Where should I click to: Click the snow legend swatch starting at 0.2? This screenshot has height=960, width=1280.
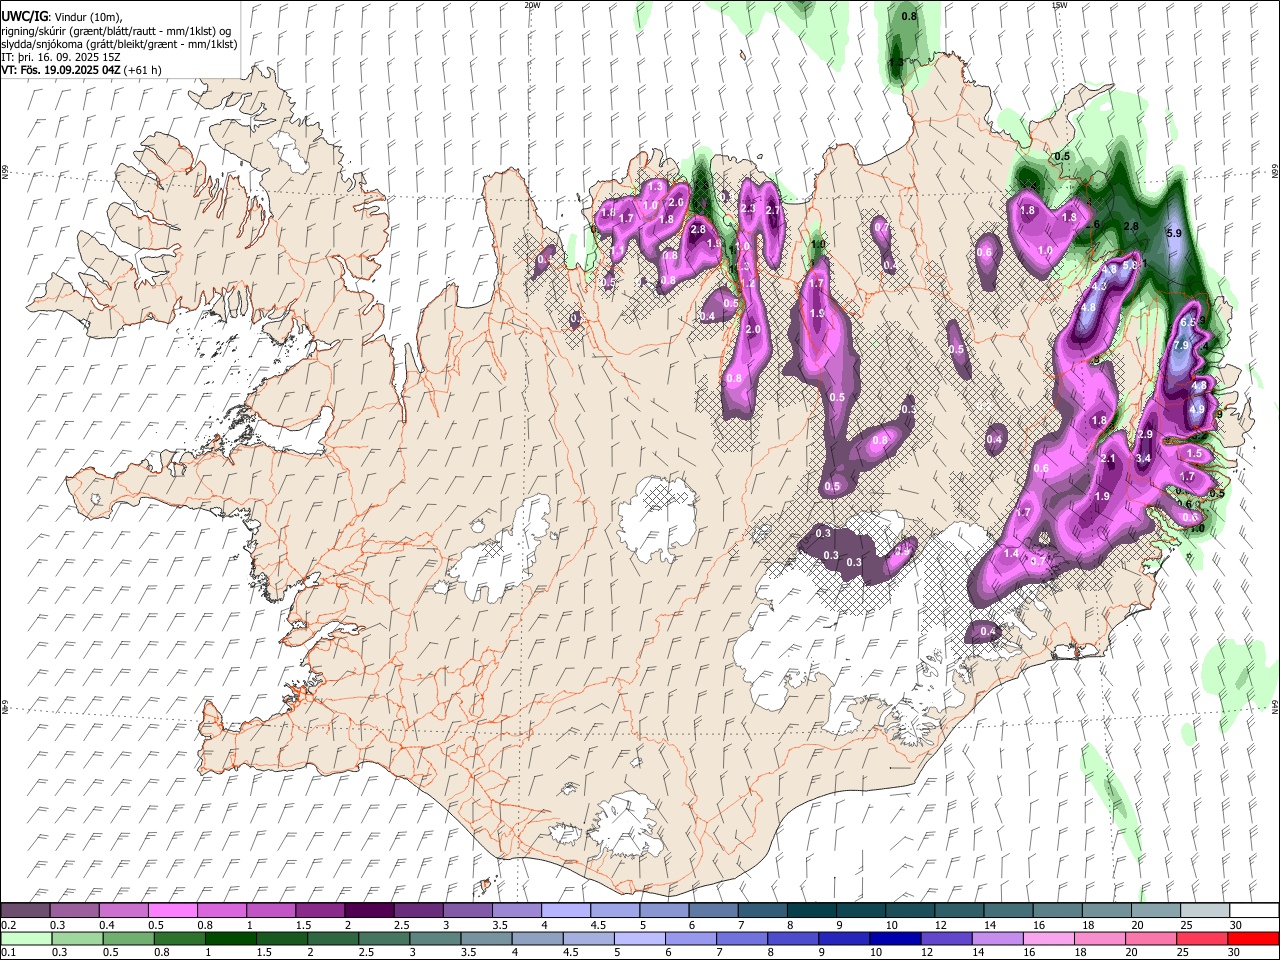coord(25,911)
